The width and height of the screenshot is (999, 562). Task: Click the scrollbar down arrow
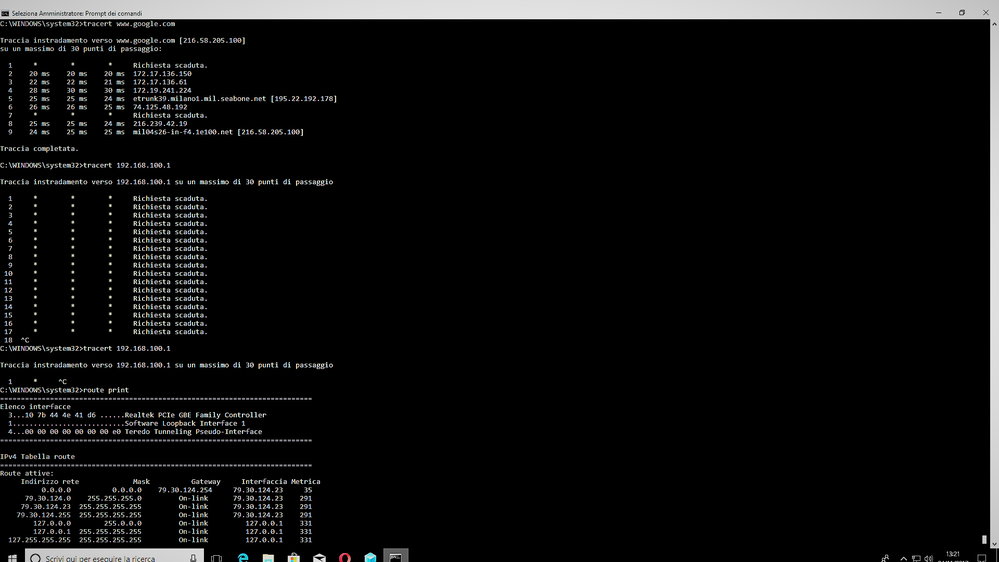click(x=994, y=545)
